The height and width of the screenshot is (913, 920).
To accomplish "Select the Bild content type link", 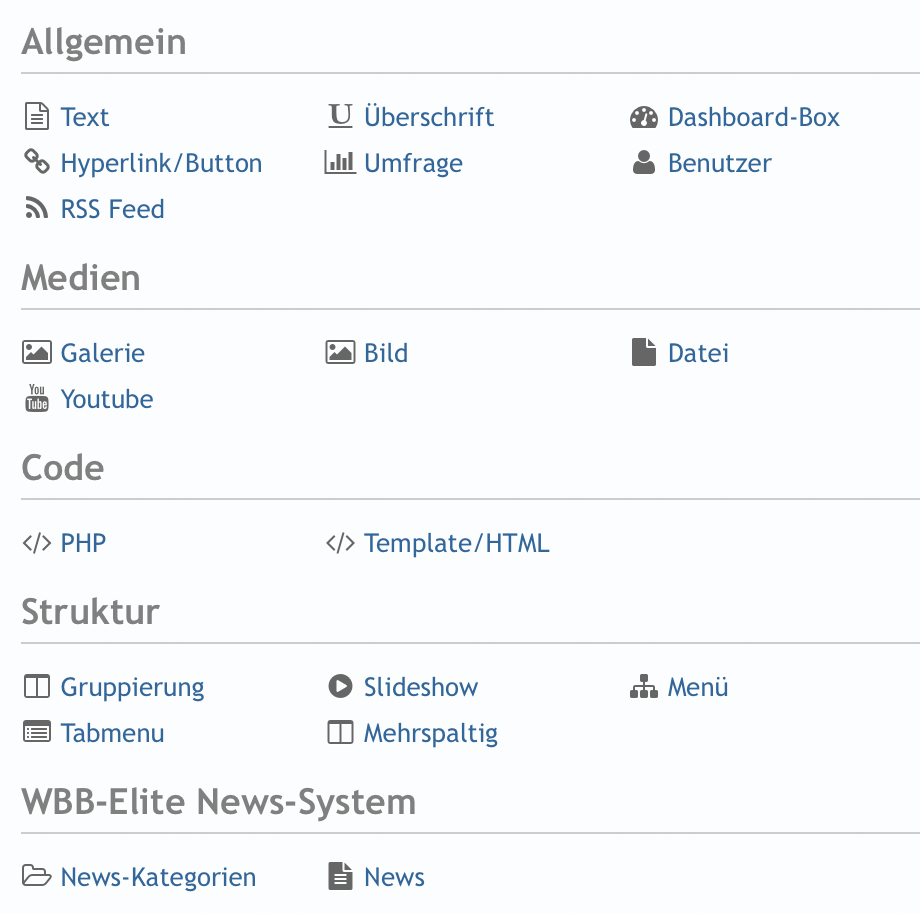I will pos(386,353).
